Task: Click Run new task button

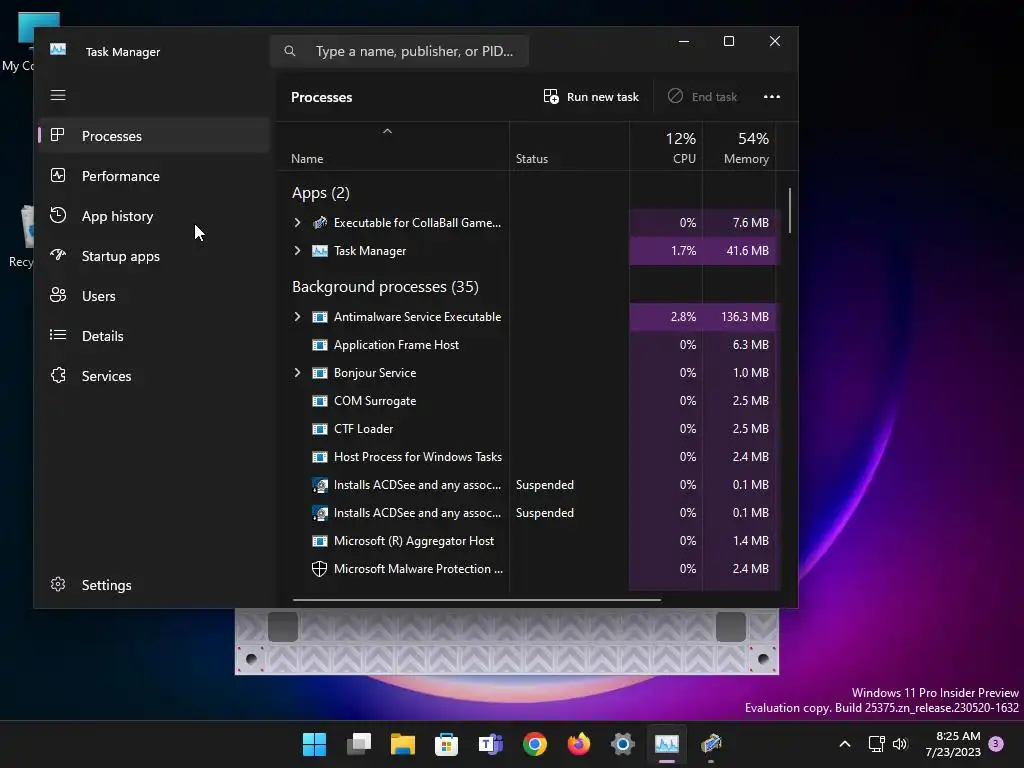Action: point(591,97)
